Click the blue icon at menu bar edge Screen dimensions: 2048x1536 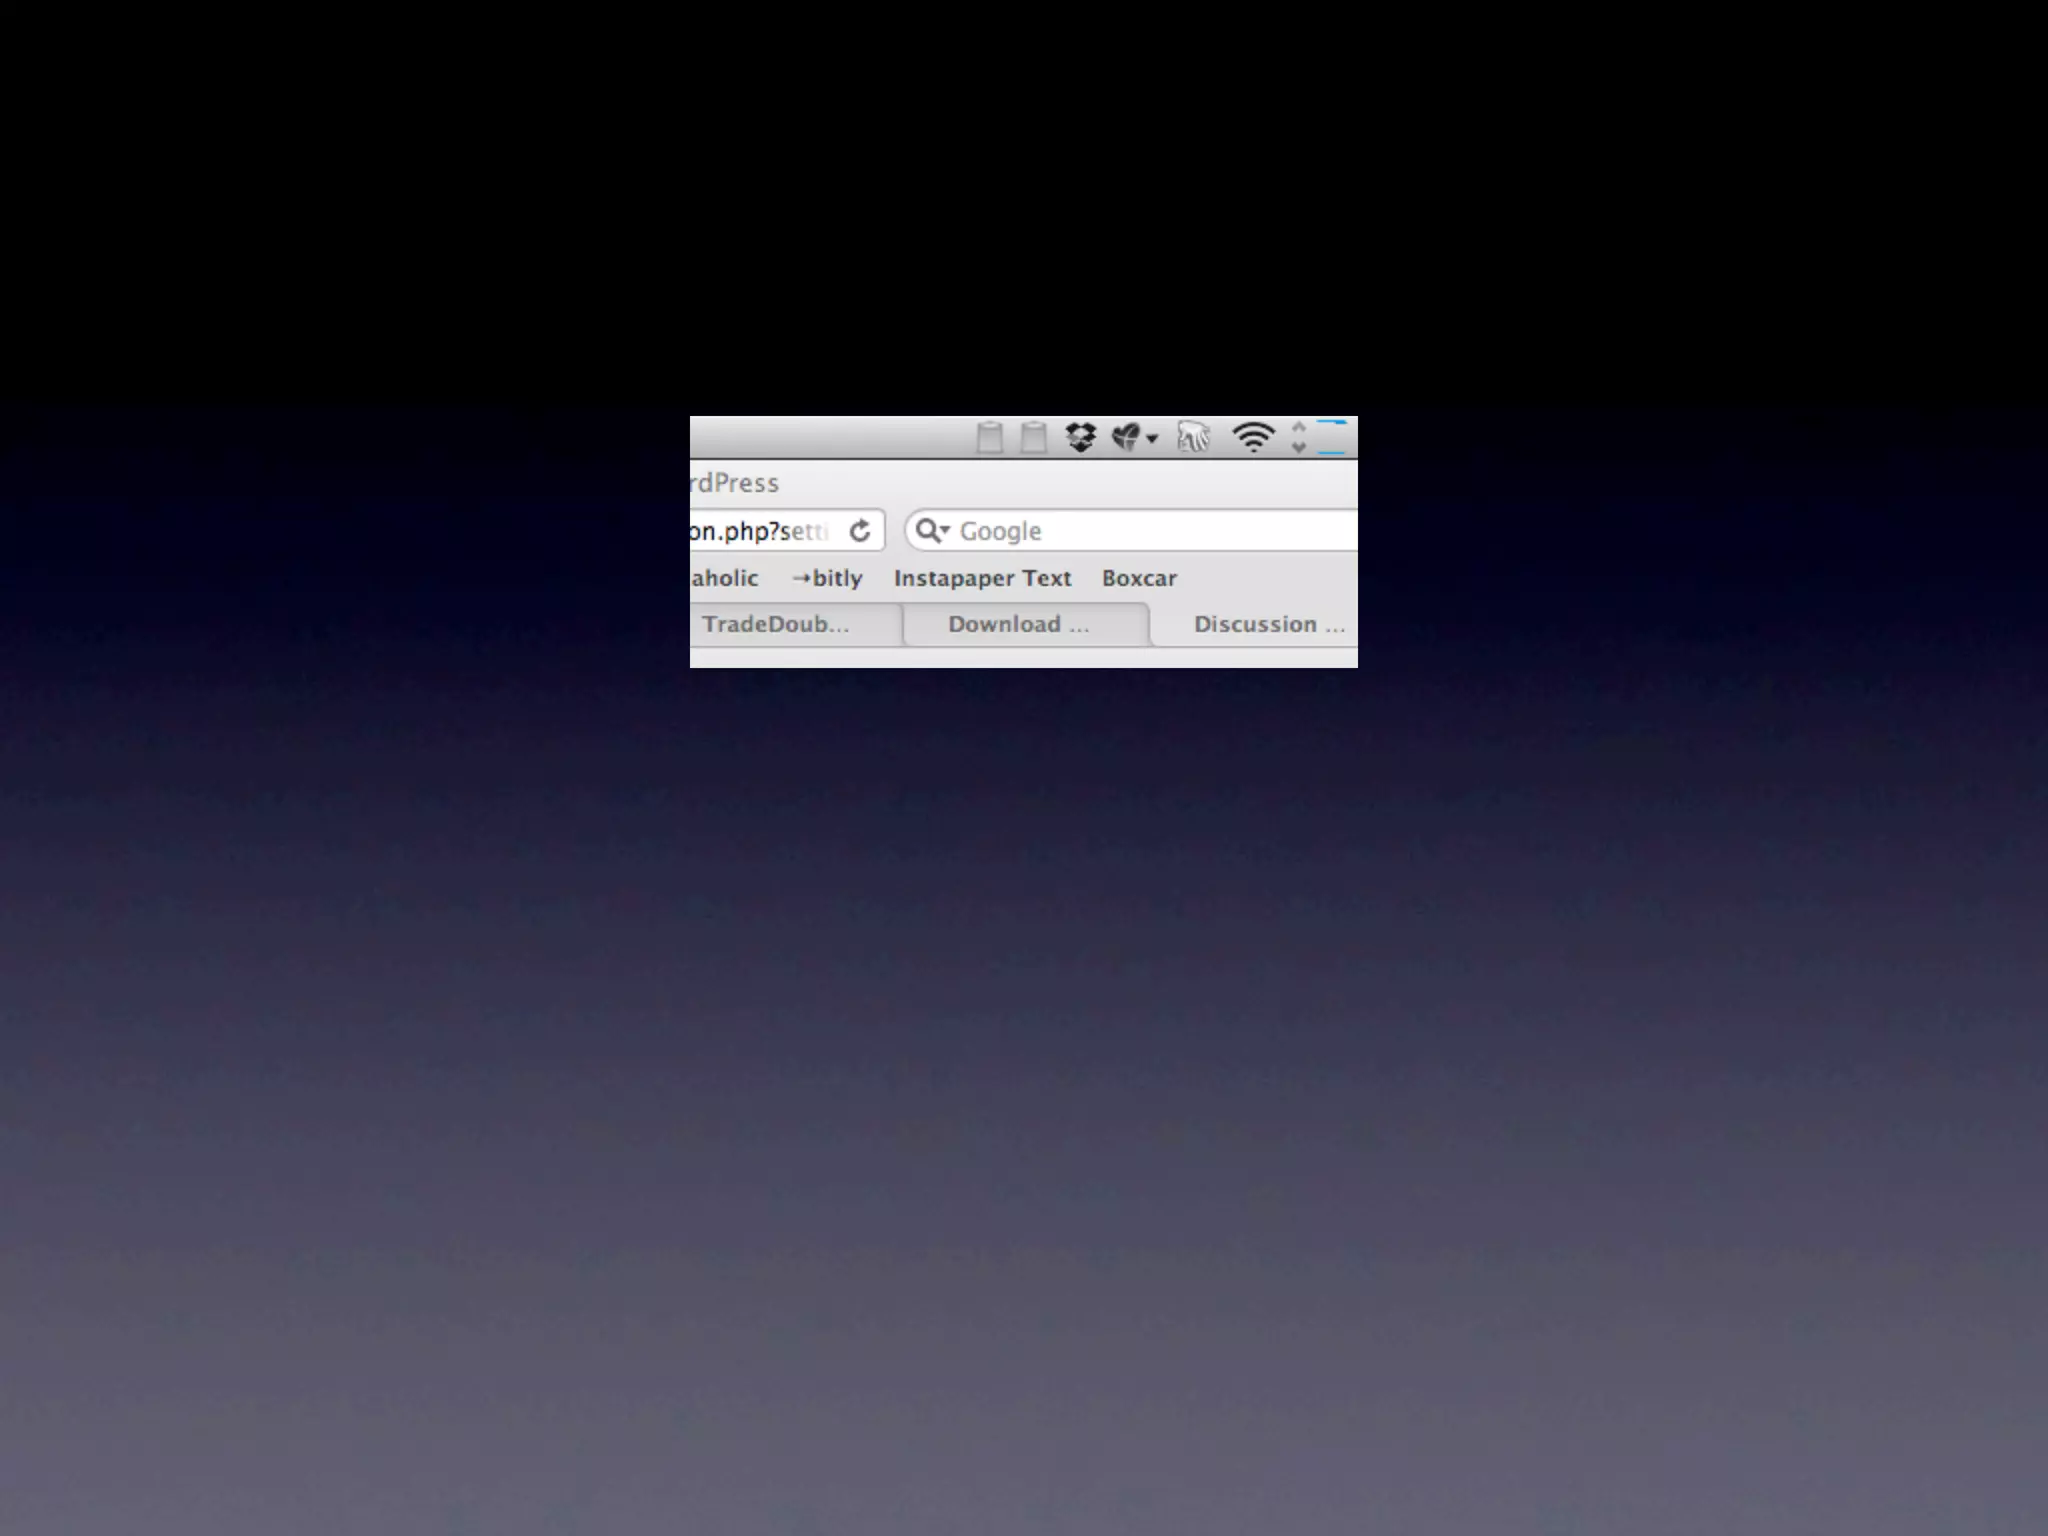(1333, 437)
